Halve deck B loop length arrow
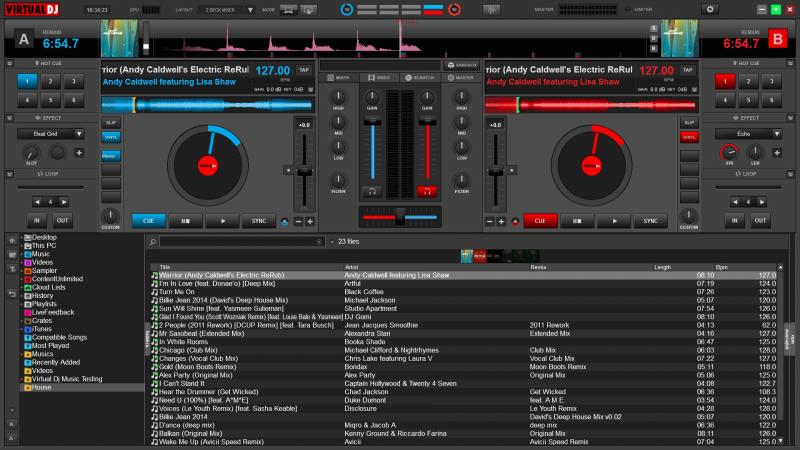The width and height of the screenshot is (800, 450). (x=735, y=202)
